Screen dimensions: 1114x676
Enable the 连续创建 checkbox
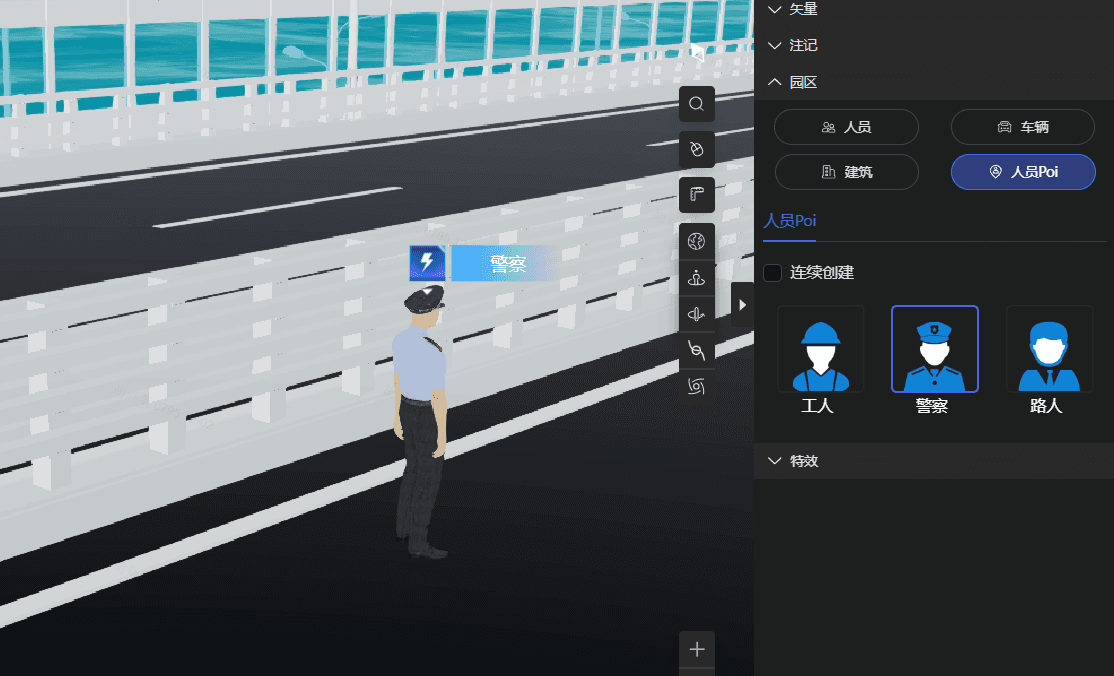773,273
